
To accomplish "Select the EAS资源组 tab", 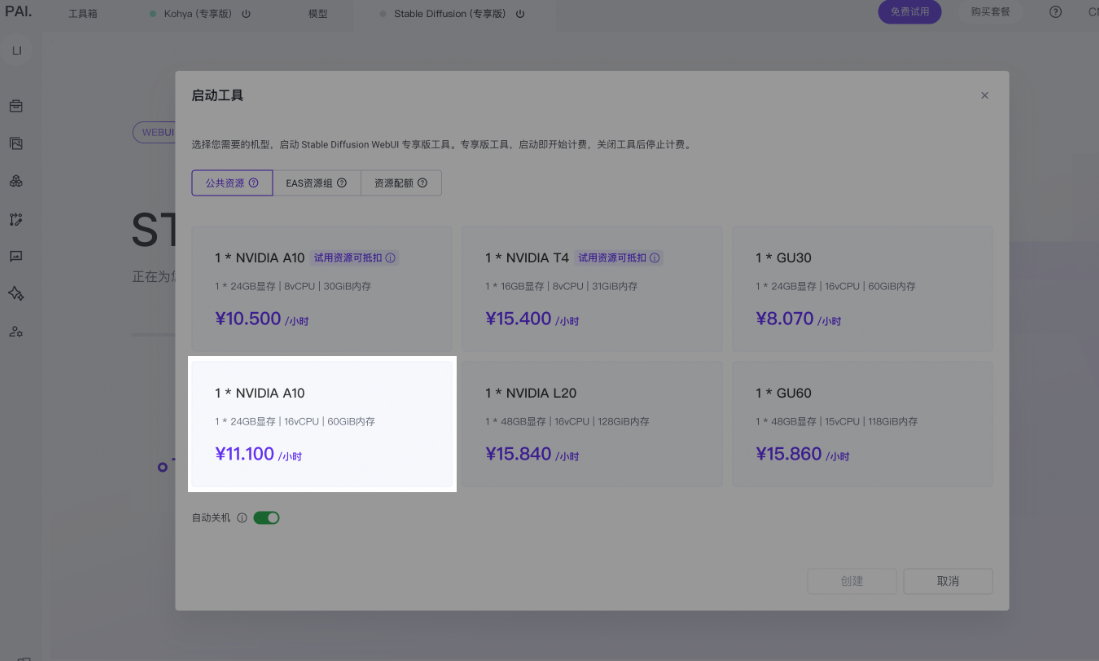I will (317, 183).
